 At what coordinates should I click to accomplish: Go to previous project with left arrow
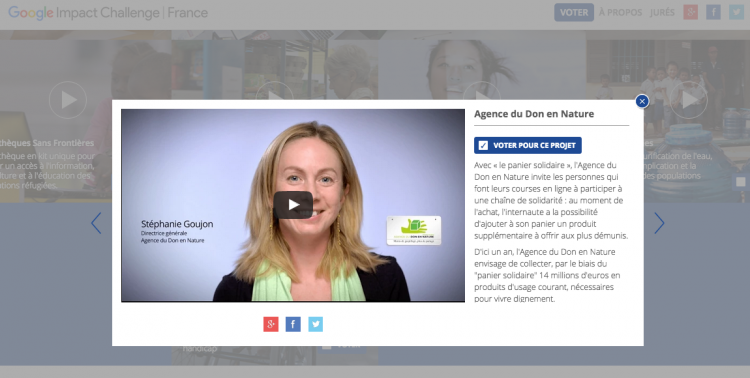tap(96, 223)
